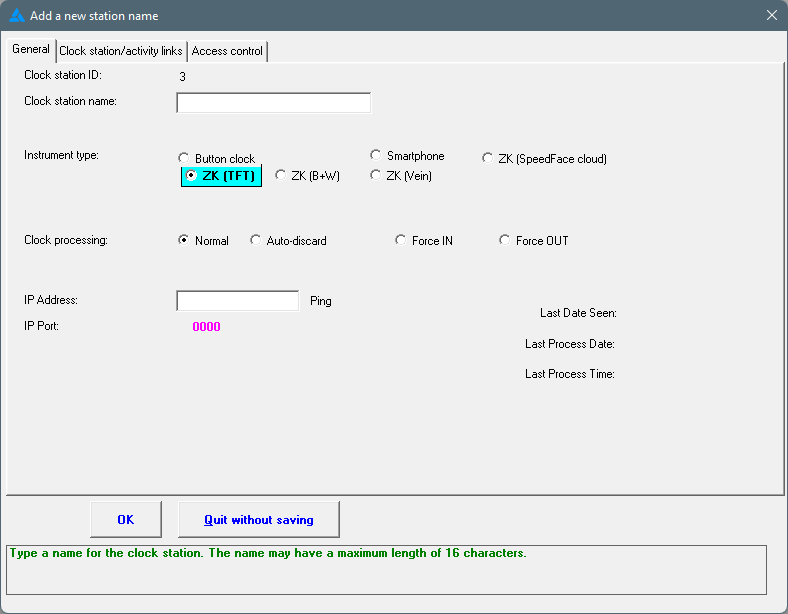
Task: Click into the IP Address field
Action: pos(238,301)
